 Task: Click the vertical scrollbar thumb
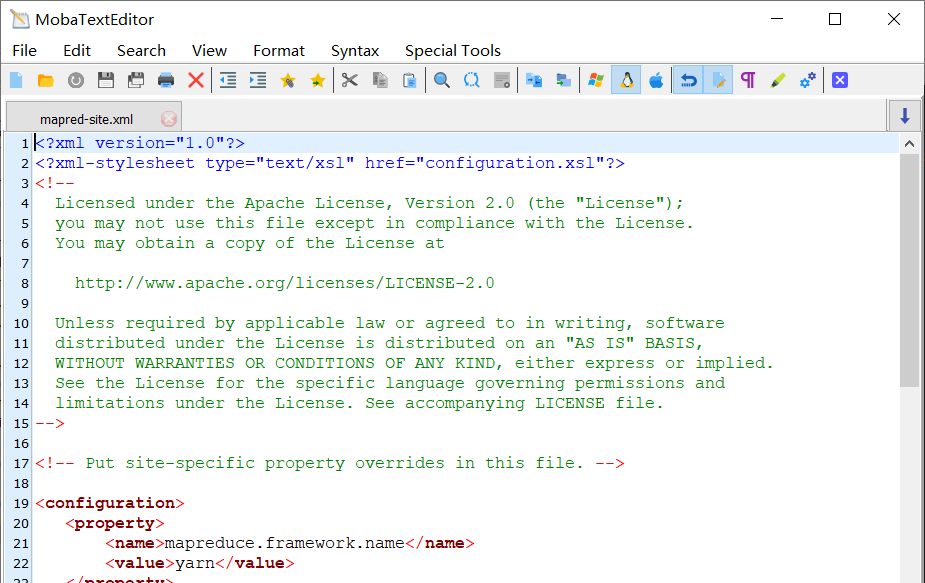(909, 270)
